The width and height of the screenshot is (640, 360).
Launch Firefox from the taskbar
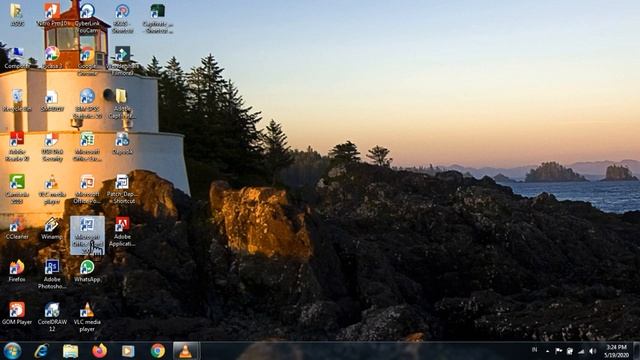(x=99, y=351)
